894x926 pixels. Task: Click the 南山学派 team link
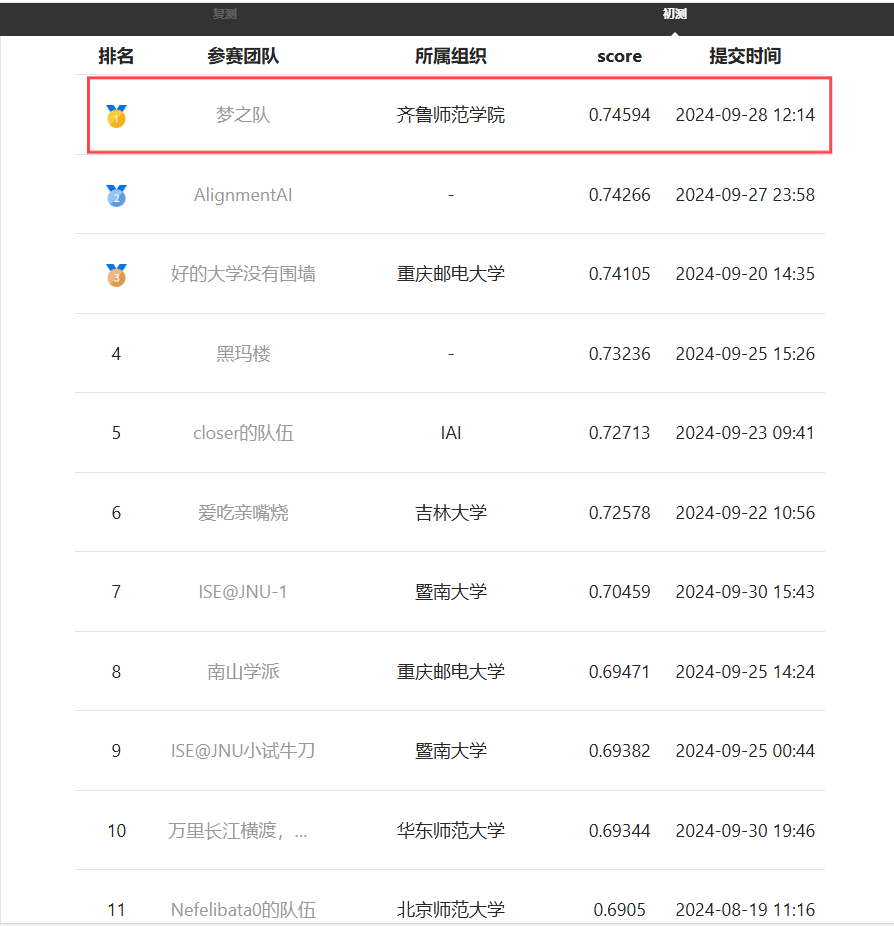point(243,672)
